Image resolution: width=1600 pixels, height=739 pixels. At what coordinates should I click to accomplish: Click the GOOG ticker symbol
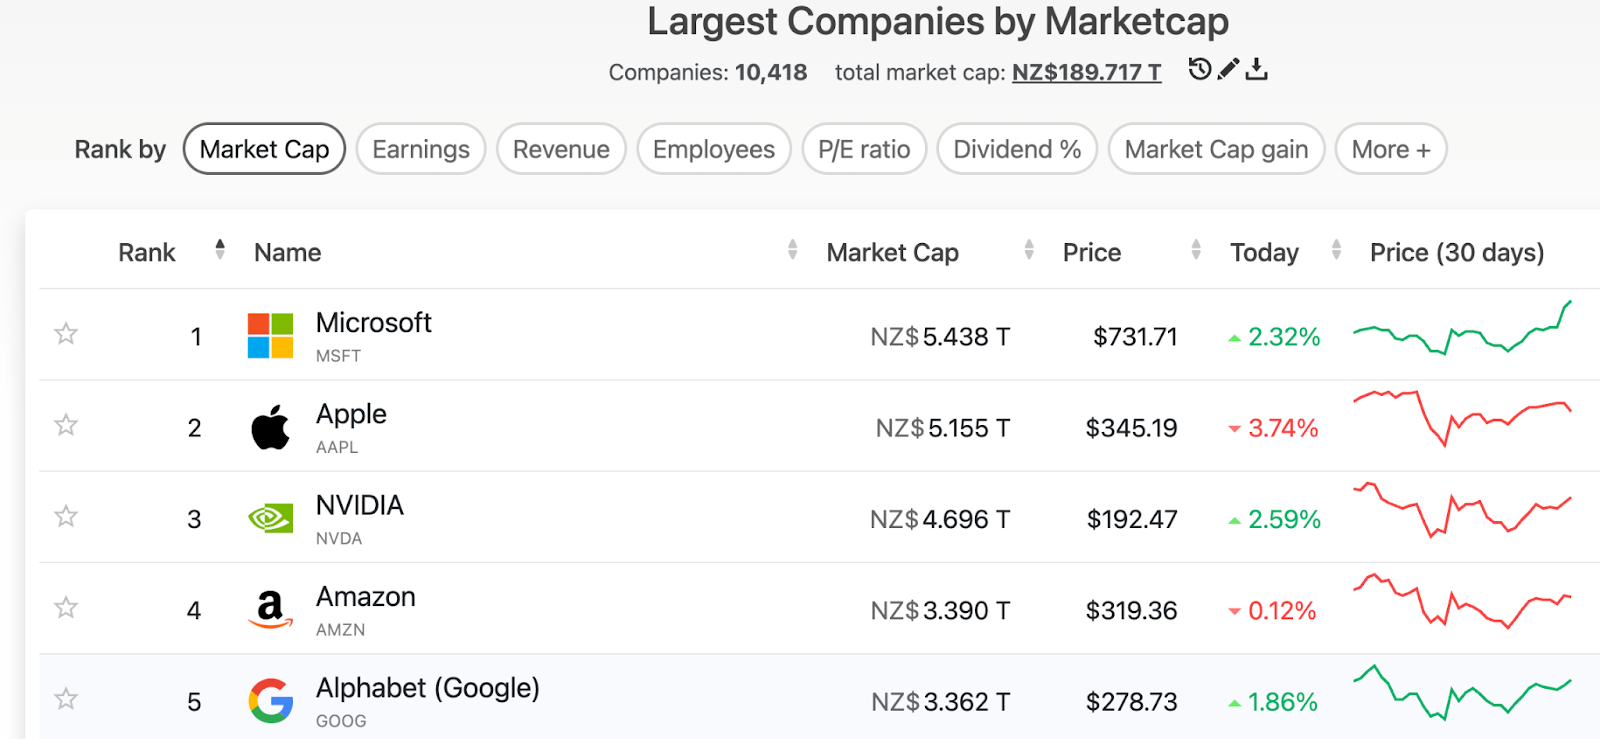point(341,721)
